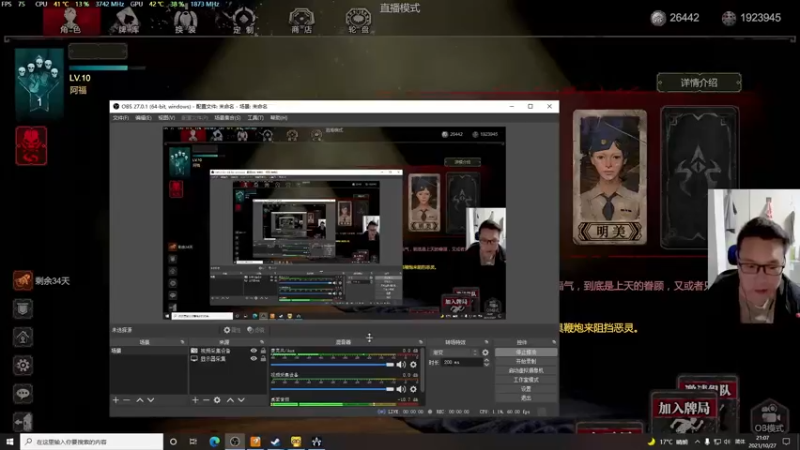Adjust second mixer channel volume slider
800x450 pixels.
click(x=332, y=389)
